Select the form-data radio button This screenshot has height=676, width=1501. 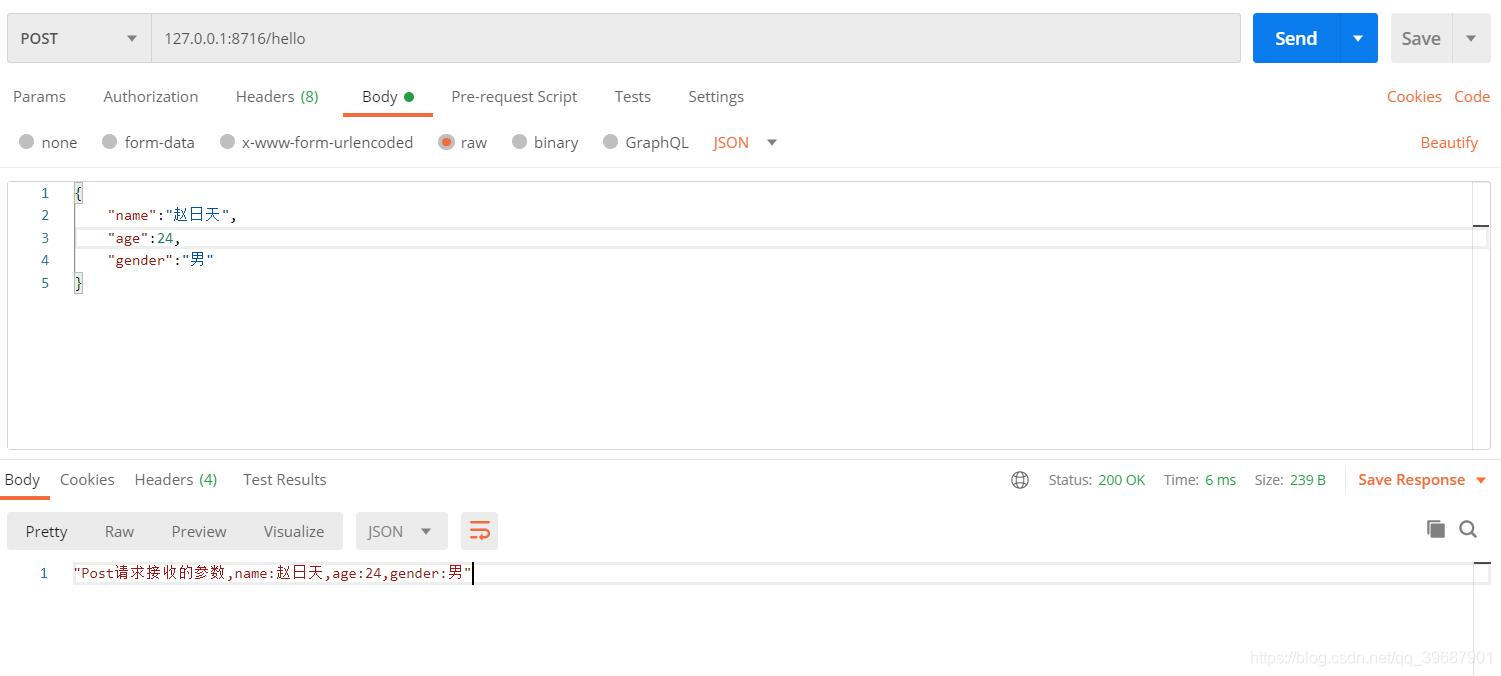click(109, 142)
